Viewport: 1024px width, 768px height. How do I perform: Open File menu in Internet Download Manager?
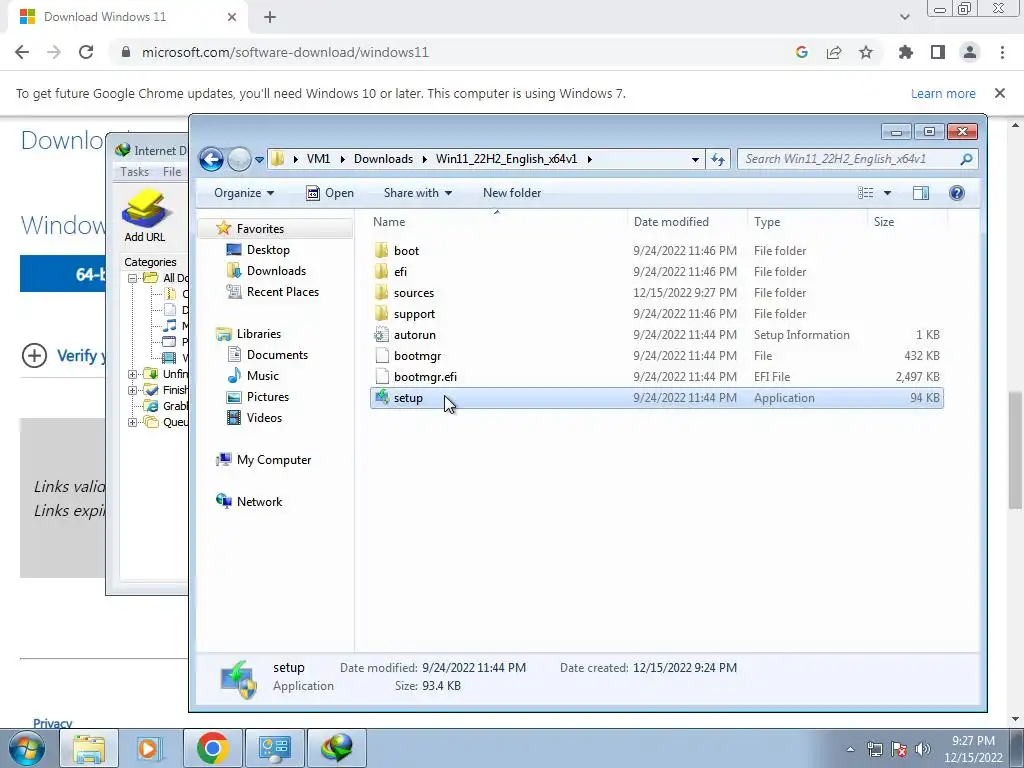(x=172, y=172)
